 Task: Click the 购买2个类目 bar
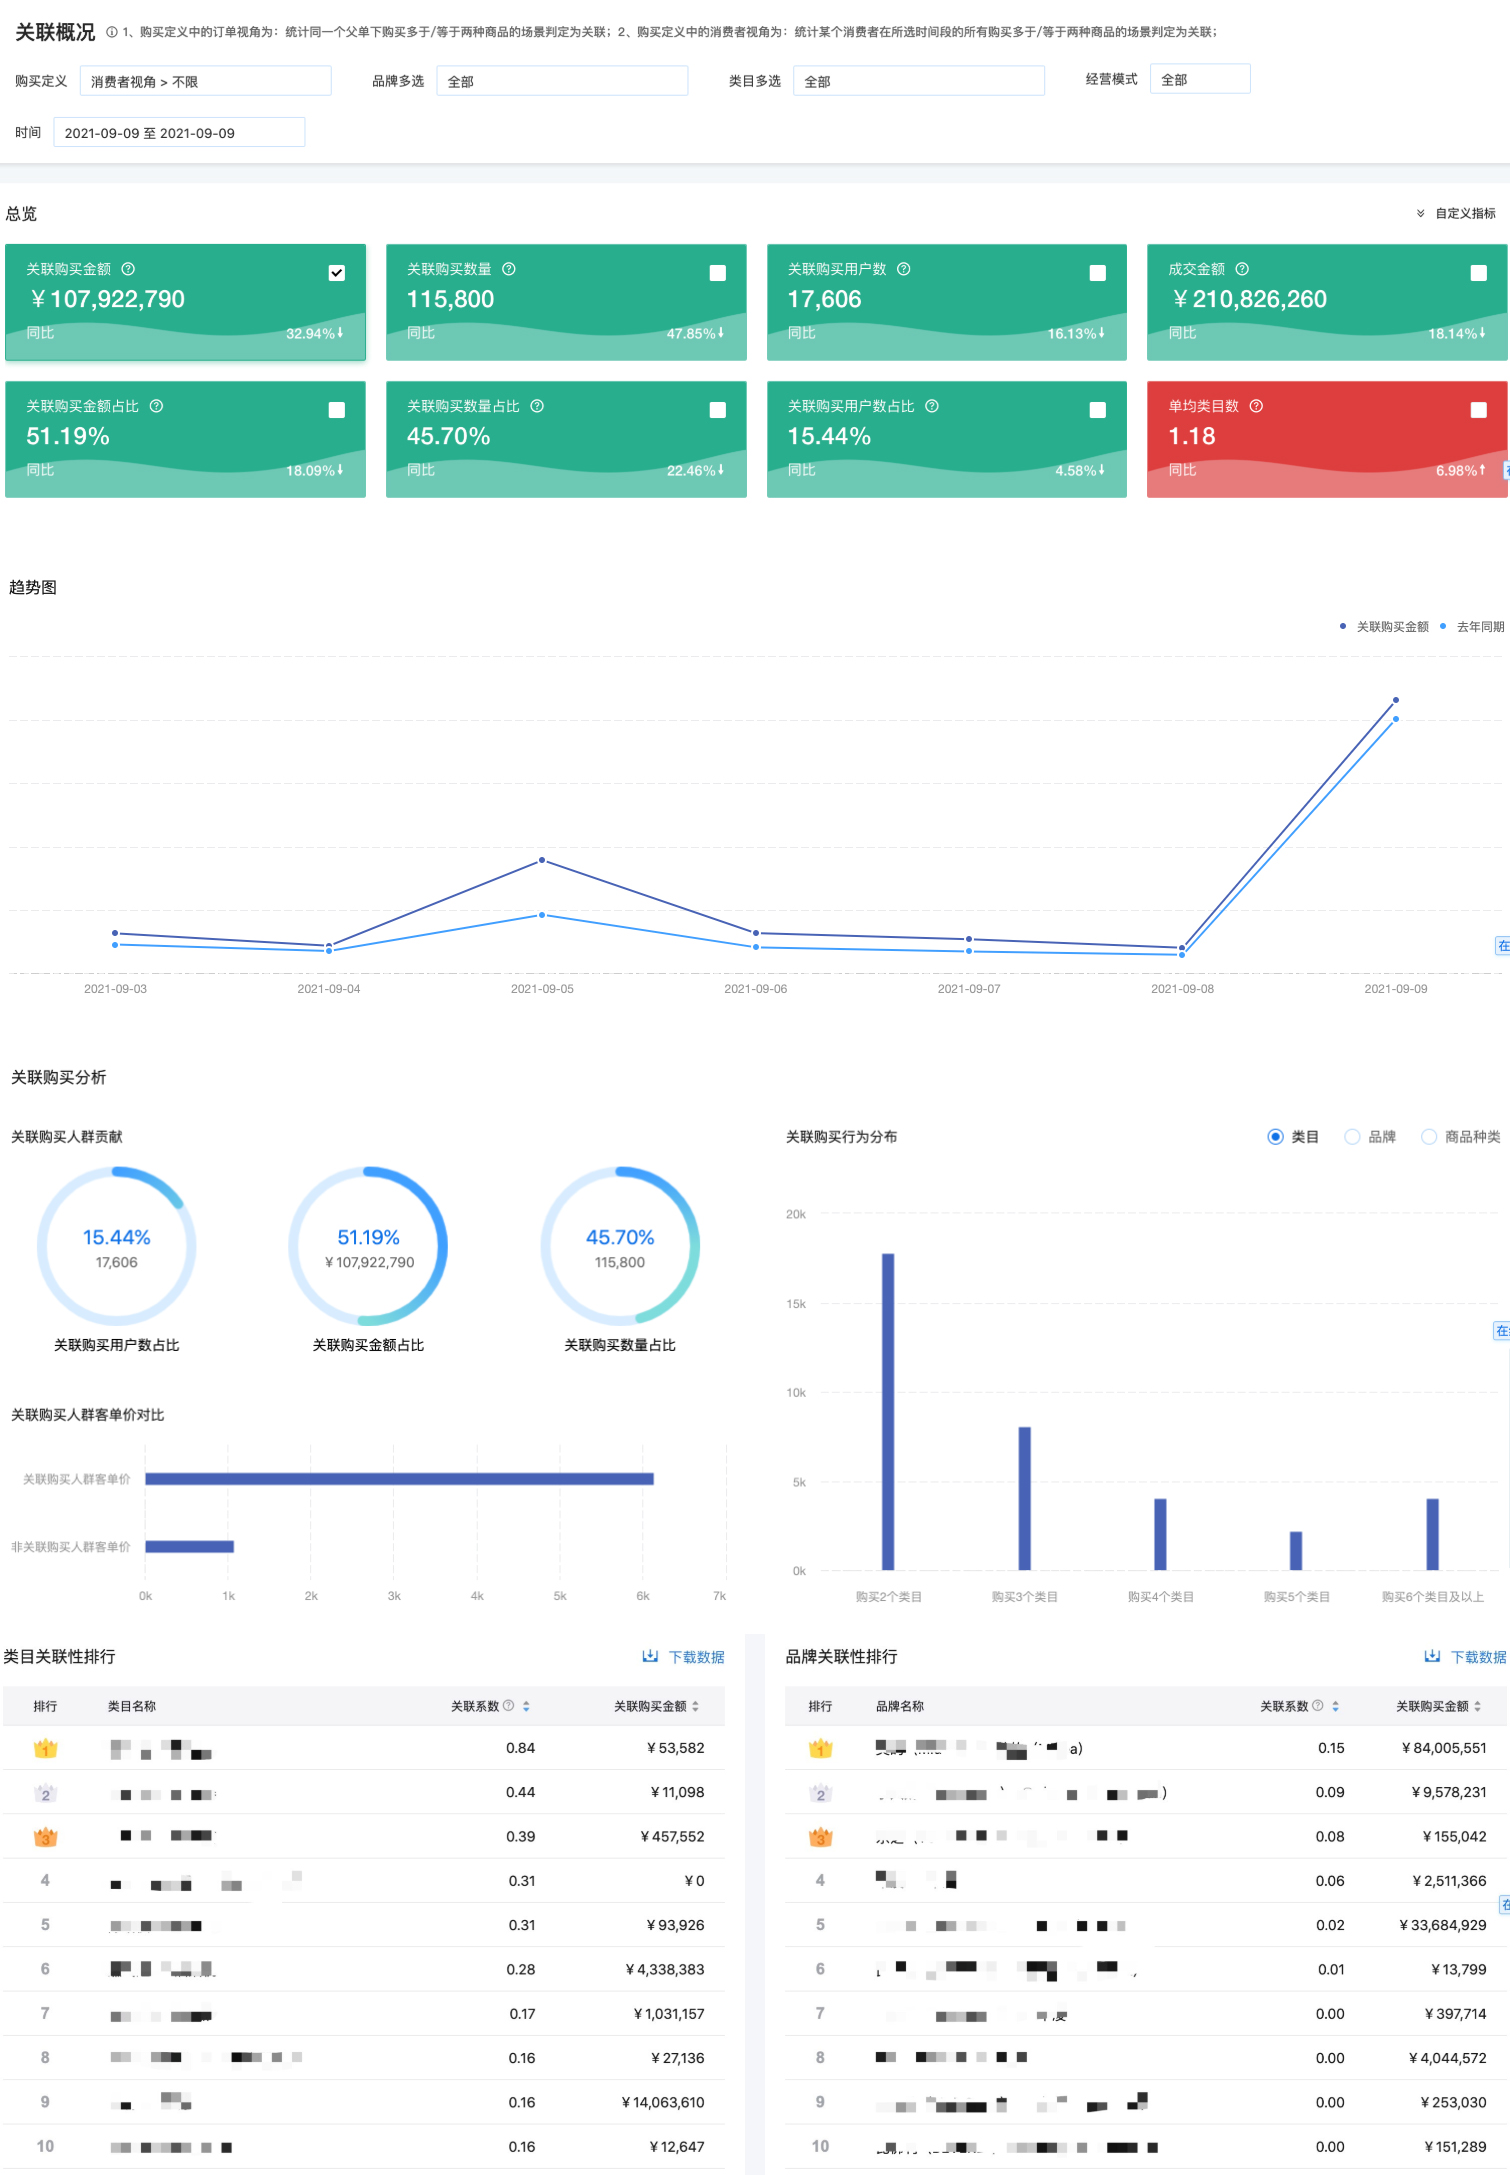coord(888,1411)
